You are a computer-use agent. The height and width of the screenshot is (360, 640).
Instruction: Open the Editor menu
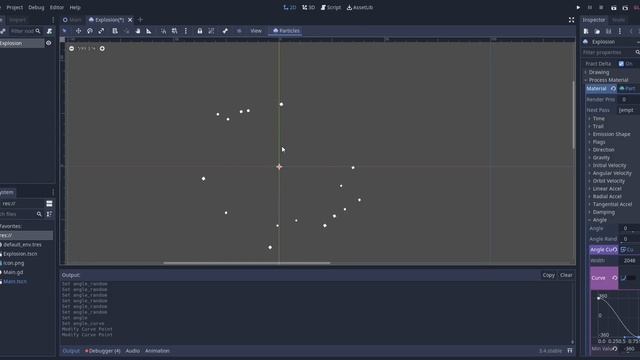point(57,7)
